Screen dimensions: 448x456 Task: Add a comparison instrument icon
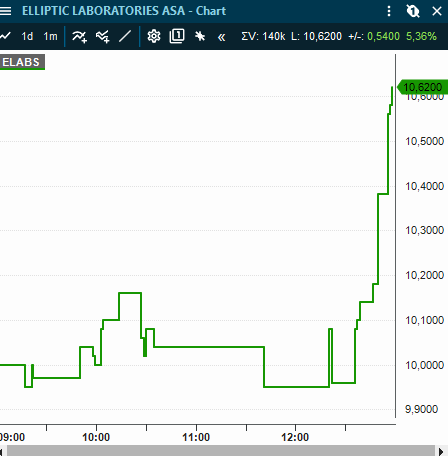pyautogui.click(x=103, y=36)
